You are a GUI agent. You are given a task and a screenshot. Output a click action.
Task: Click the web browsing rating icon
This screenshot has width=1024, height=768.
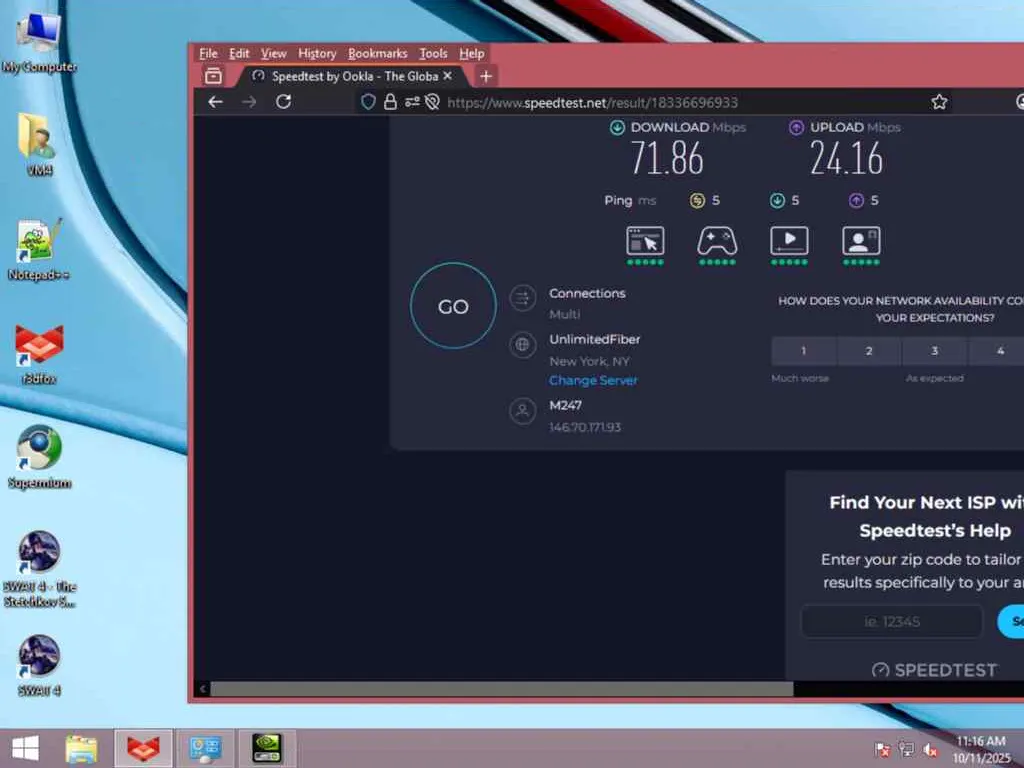pos(645,242)
